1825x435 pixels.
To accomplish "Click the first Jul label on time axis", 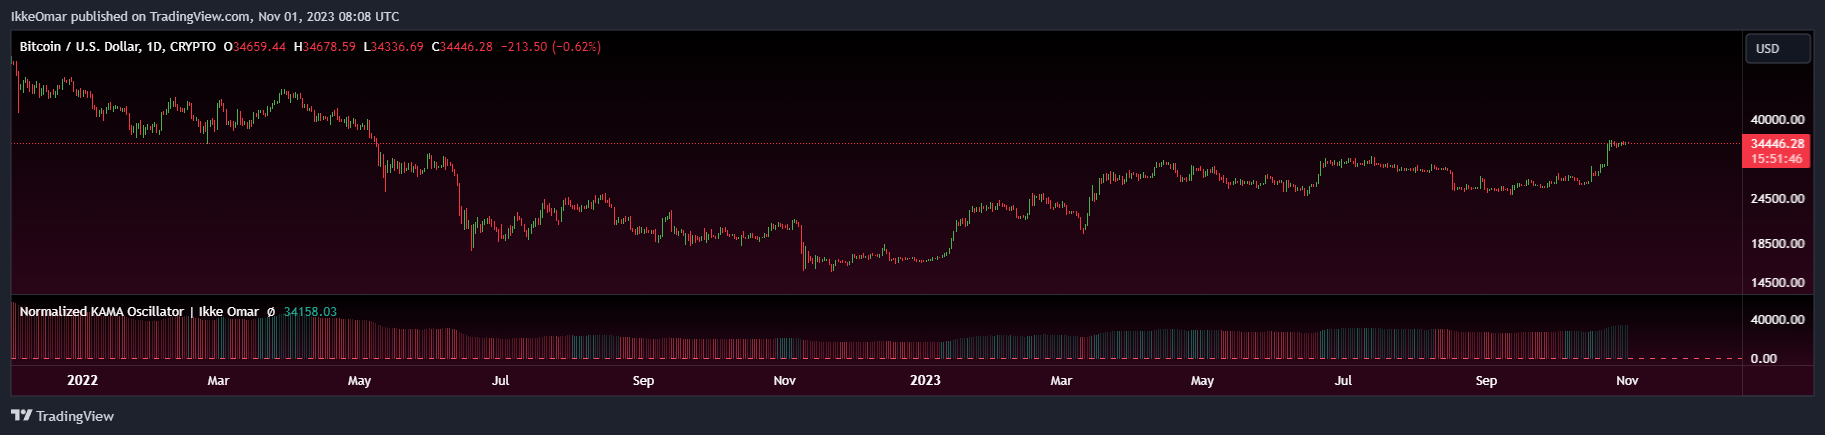I will (x=501, y=381).
